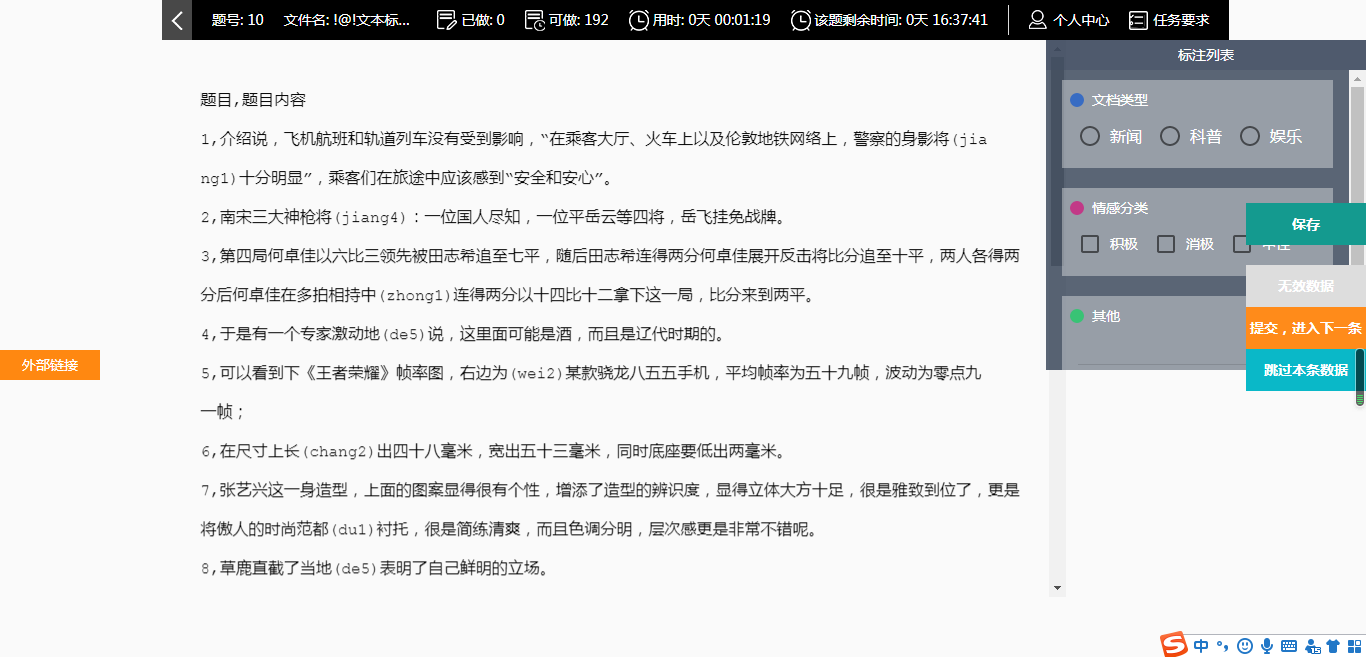
Task: Toggle the punctuation mode icon in Sogou bar
Action: pos(1222,646)
